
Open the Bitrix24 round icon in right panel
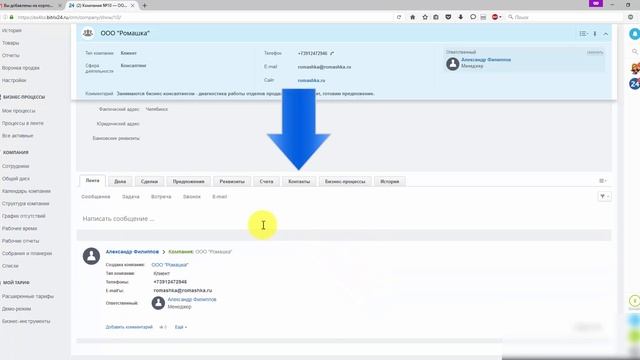pyautogui.click(x=635, y=84)
